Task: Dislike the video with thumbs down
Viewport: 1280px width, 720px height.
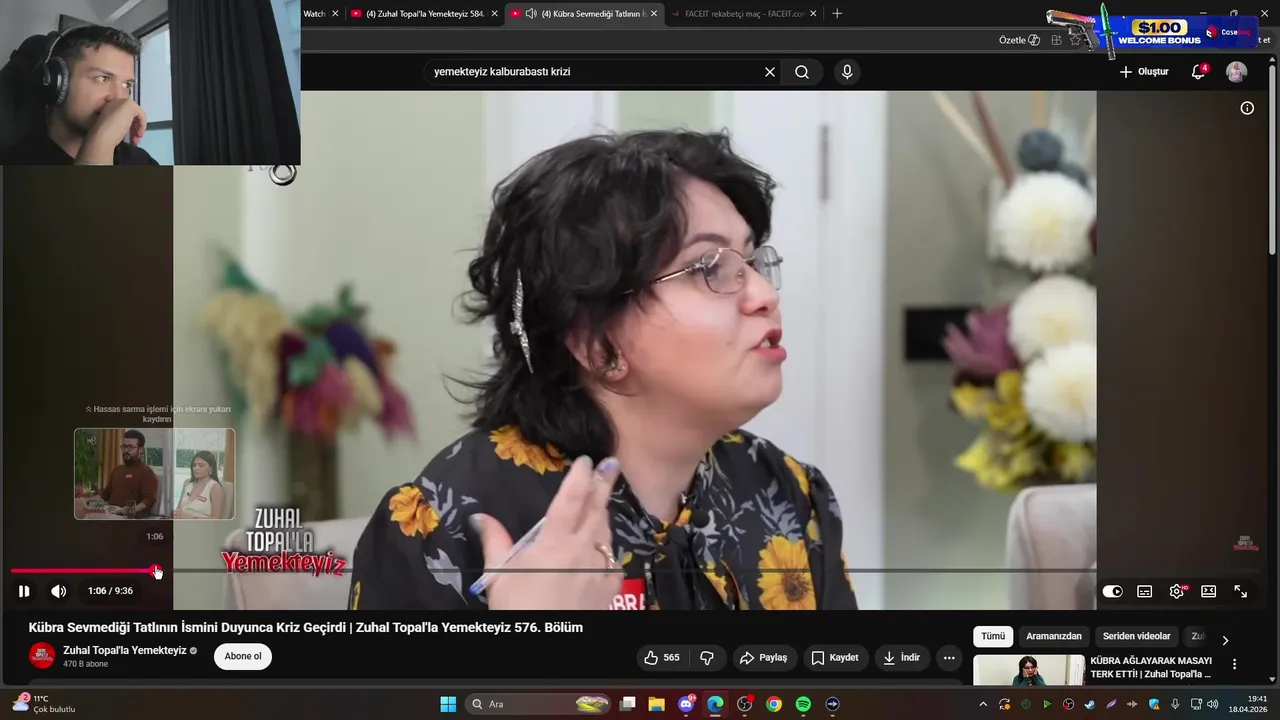Action: click(707, 657)
